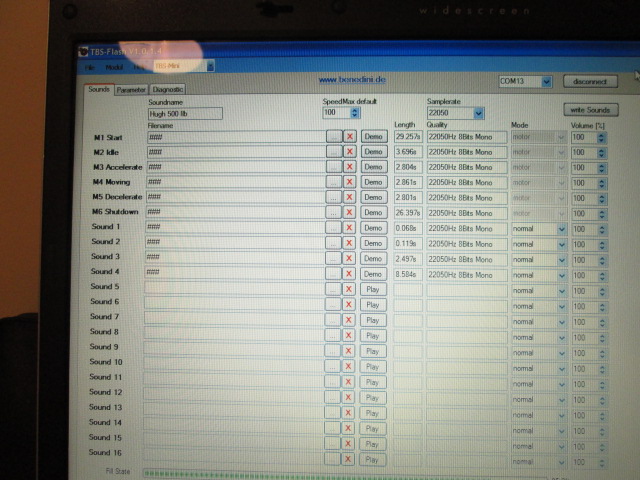
Task: Open the COM13 port dropdown
Action: point(547,82)
